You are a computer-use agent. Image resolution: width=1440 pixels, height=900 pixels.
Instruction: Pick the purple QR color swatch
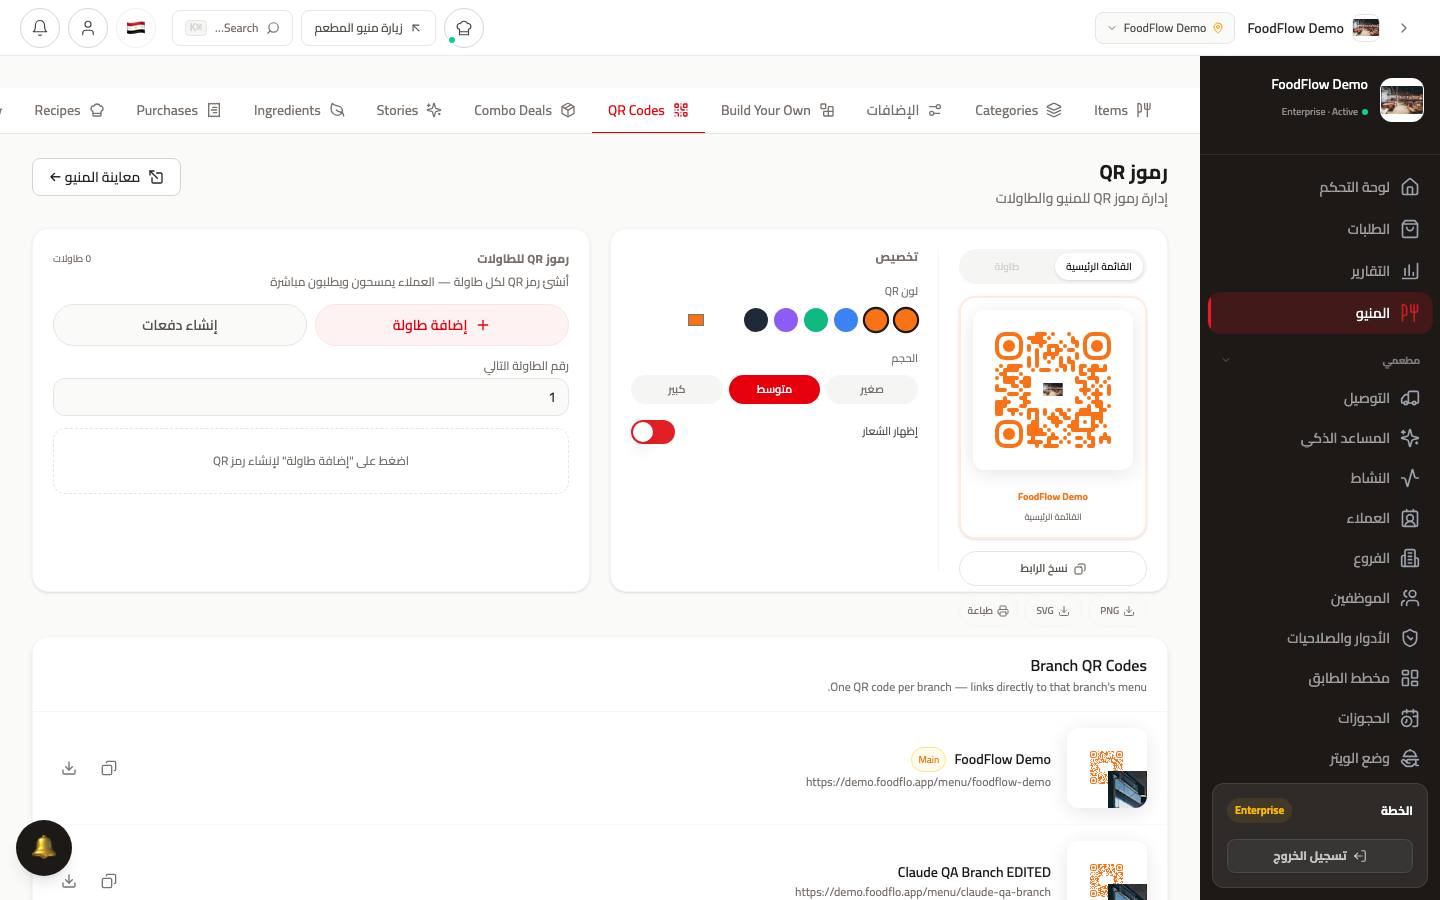[786, 320]
